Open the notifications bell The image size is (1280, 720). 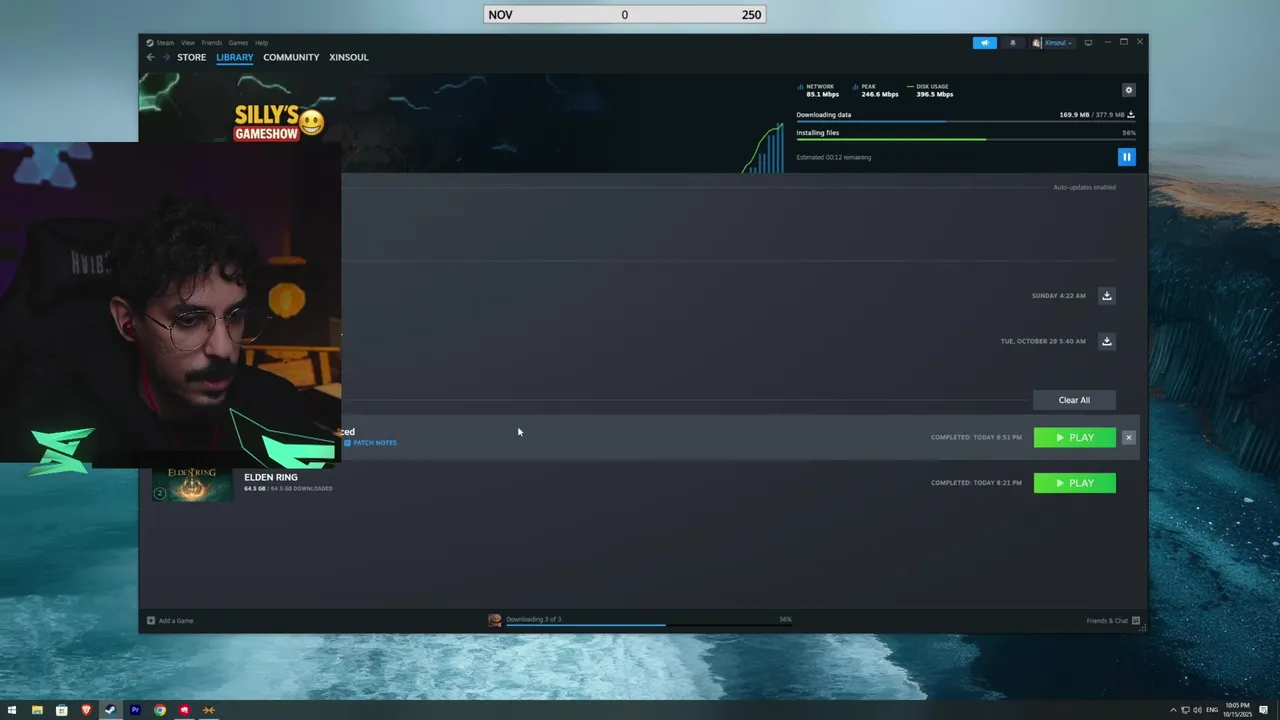pos(1013,43)
